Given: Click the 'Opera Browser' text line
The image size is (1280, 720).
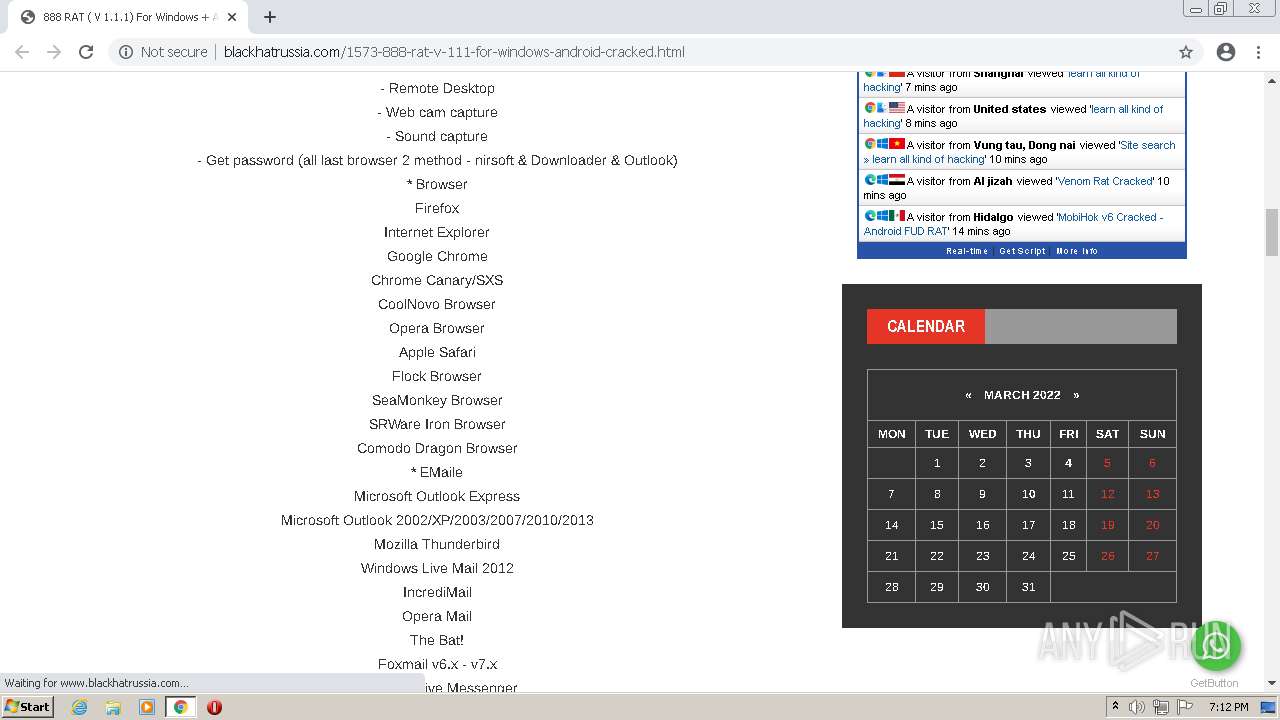Looking at the screenshot, I should pyautogui.click(x=437, y=328).
